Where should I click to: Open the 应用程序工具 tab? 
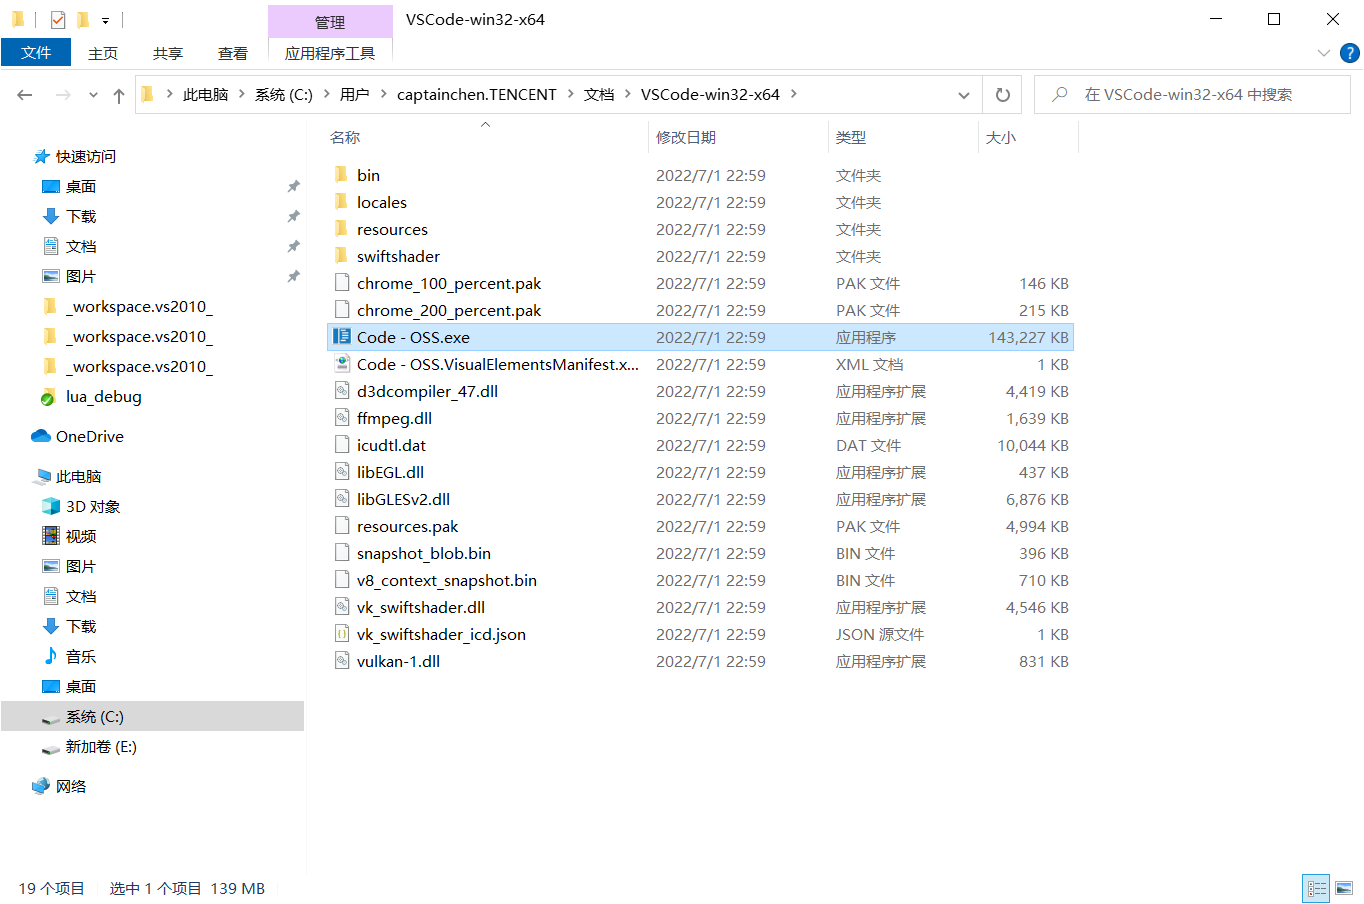[330, 53]
